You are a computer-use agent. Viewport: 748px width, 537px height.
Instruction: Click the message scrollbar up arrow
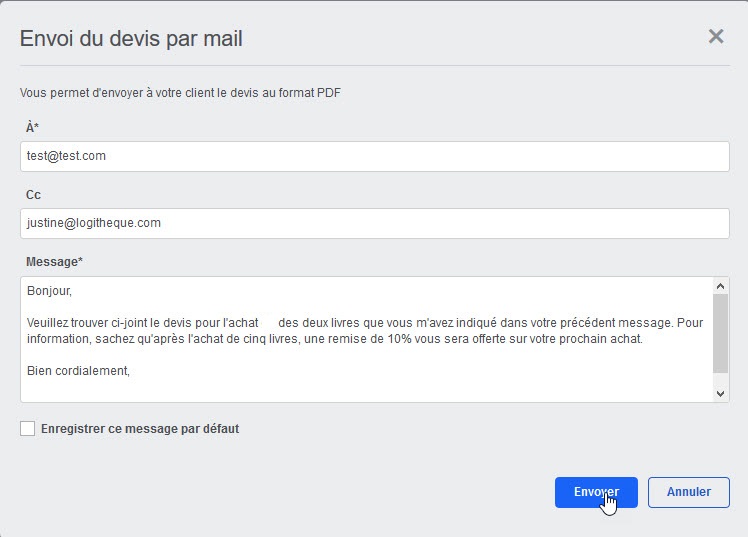(721, 285)
